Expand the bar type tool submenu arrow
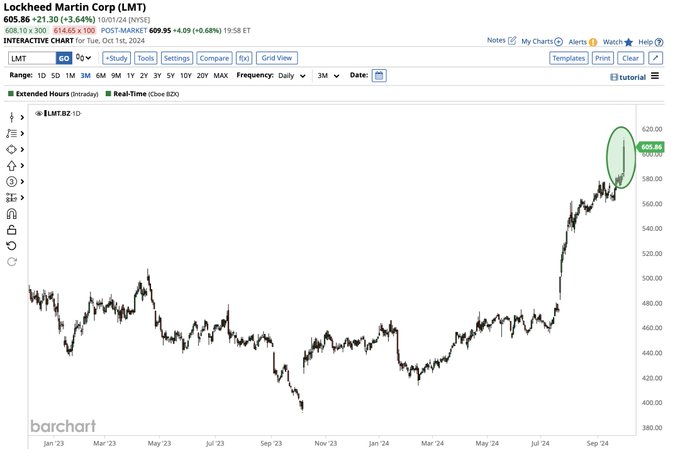Image resolution: width=680 pixels, height=461 pixels. coord(22,118)
